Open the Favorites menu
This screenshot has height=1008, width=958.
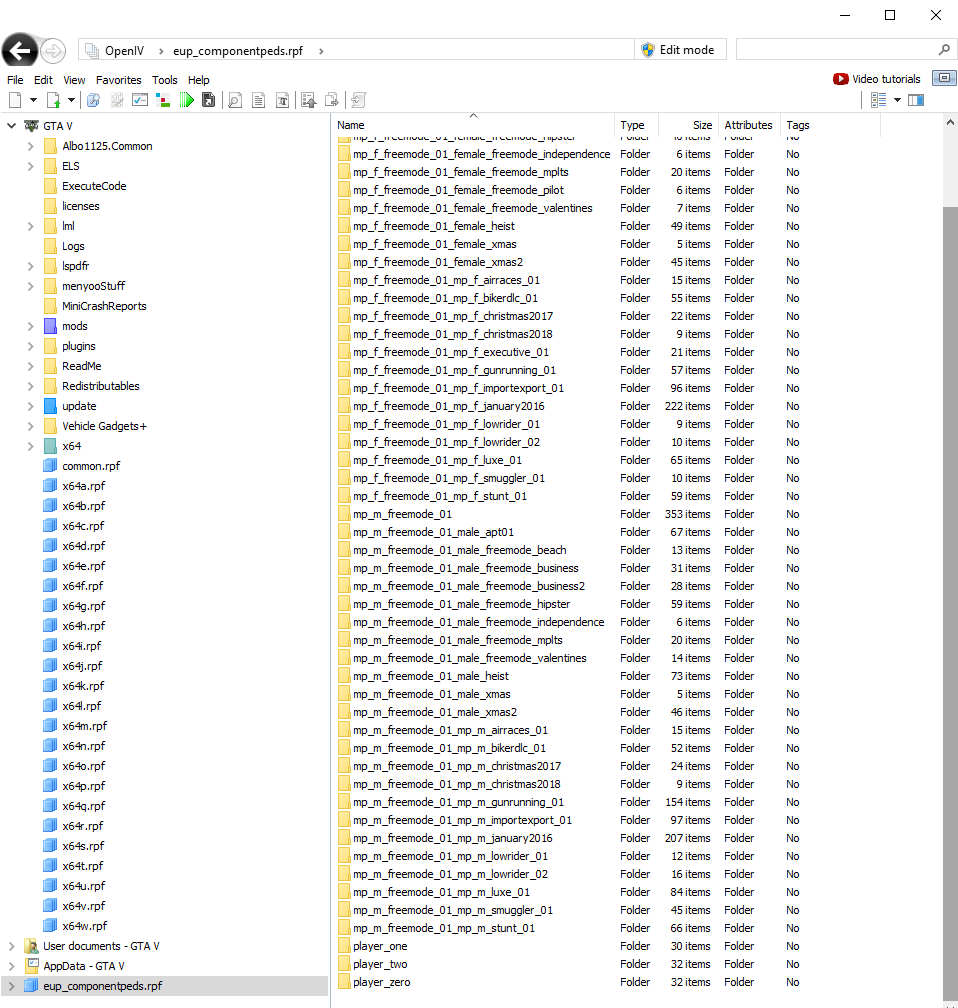pos(118,80)
